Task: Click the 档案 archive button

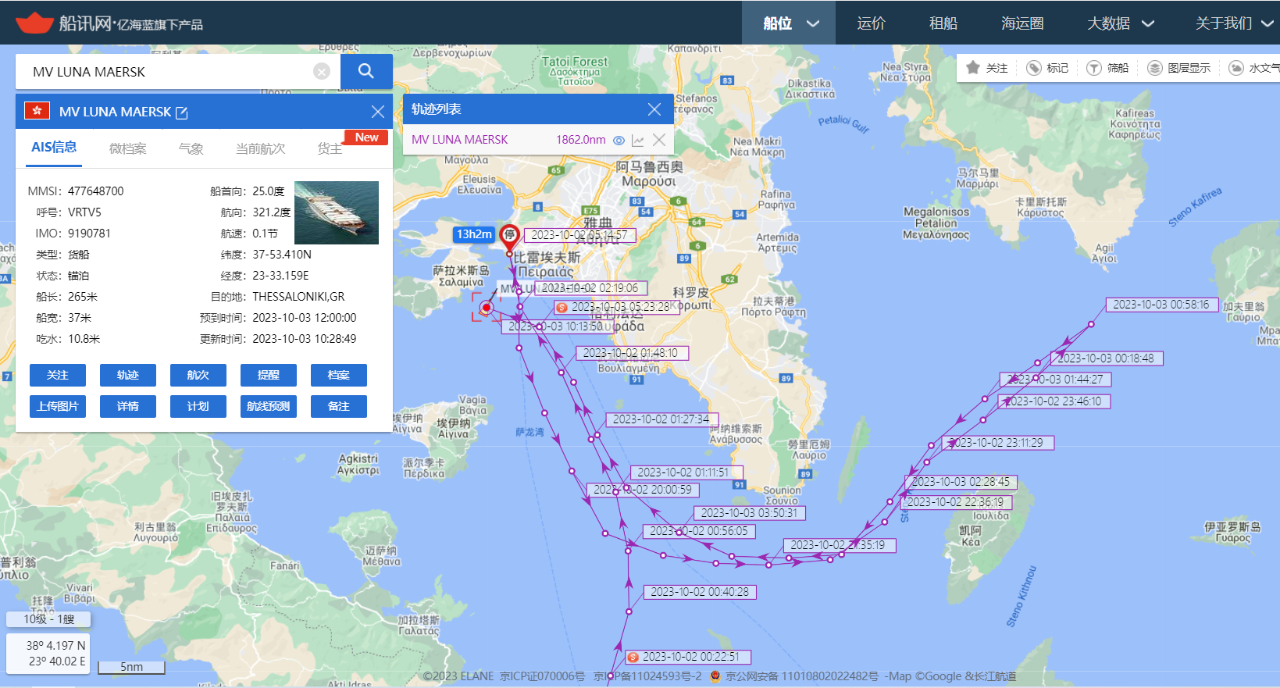Action: click(338, 375)
